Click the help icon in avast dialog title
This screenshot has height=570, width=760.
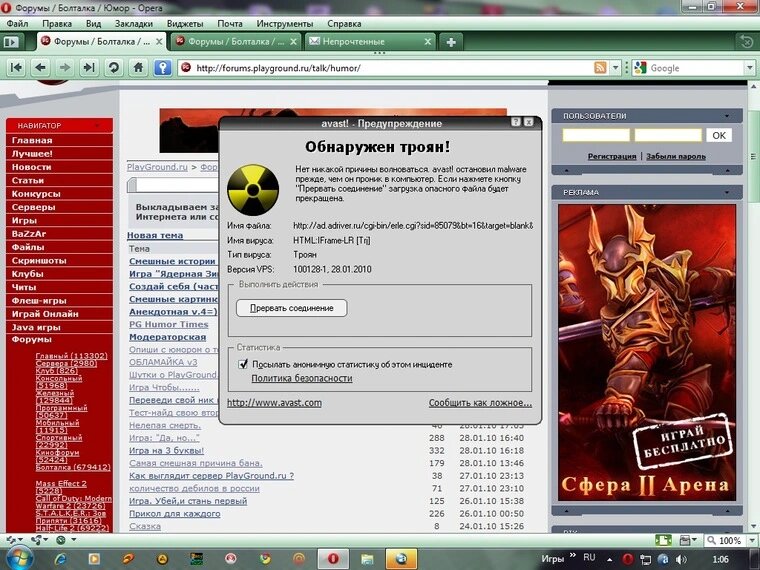[x=516, y=122]
